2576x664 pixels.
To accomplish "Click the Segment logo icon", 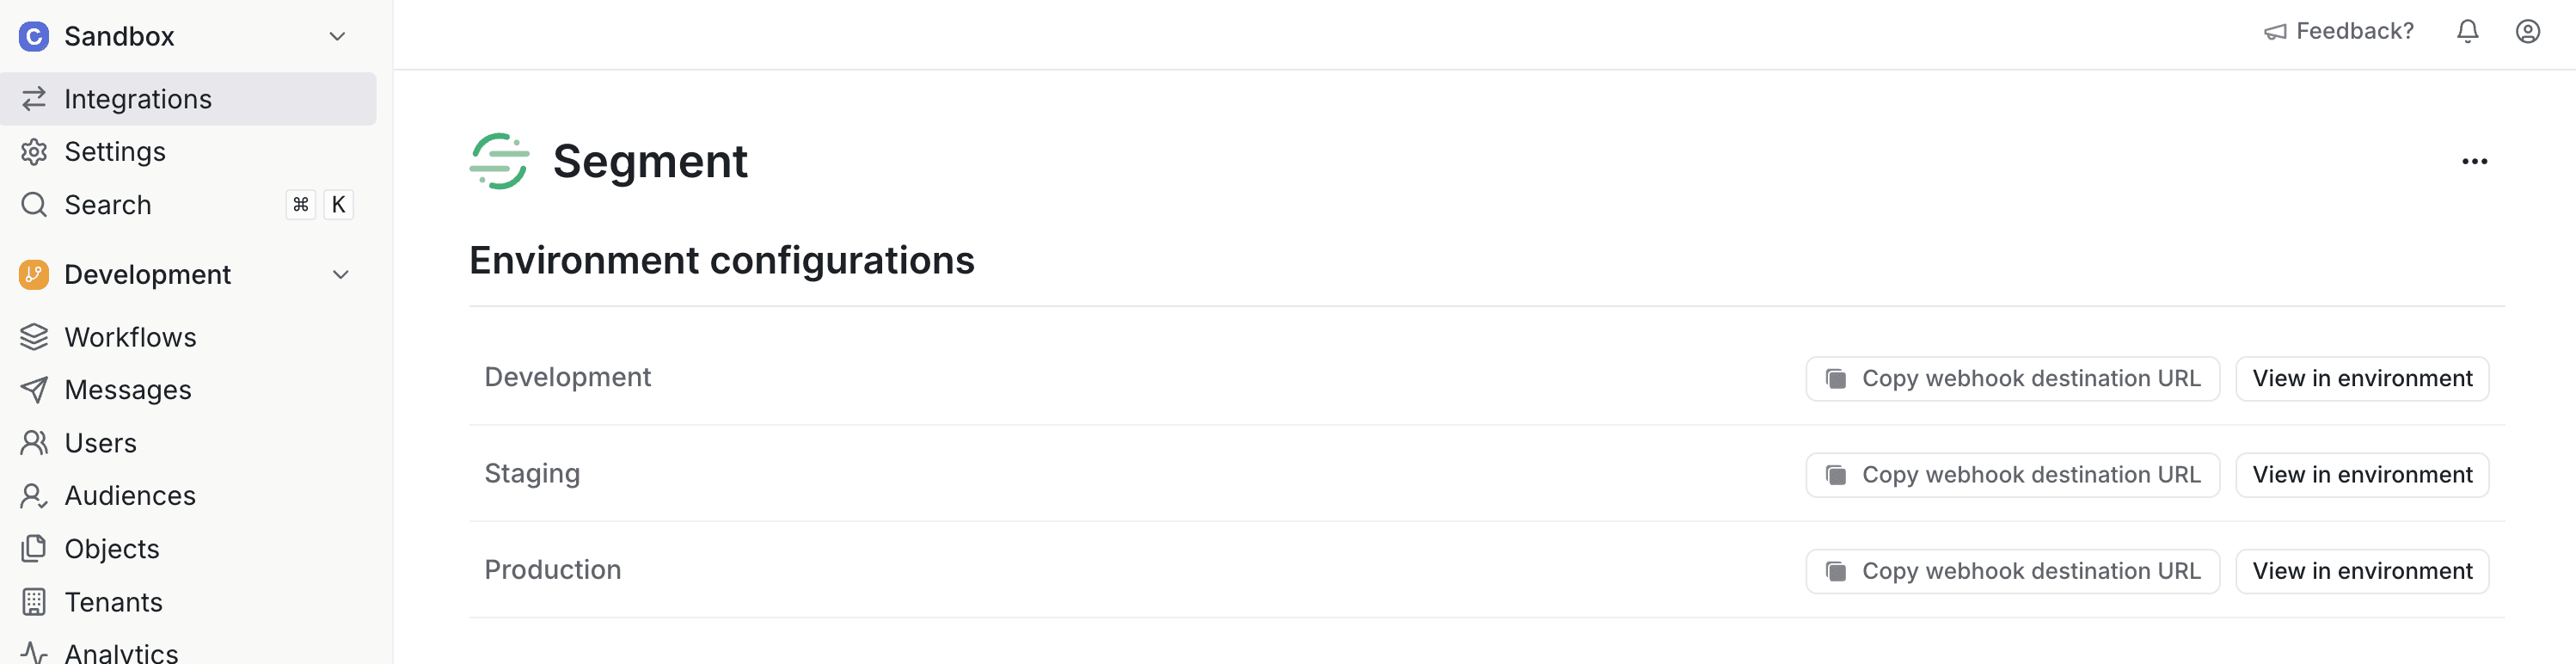I will tap(499, 161).
